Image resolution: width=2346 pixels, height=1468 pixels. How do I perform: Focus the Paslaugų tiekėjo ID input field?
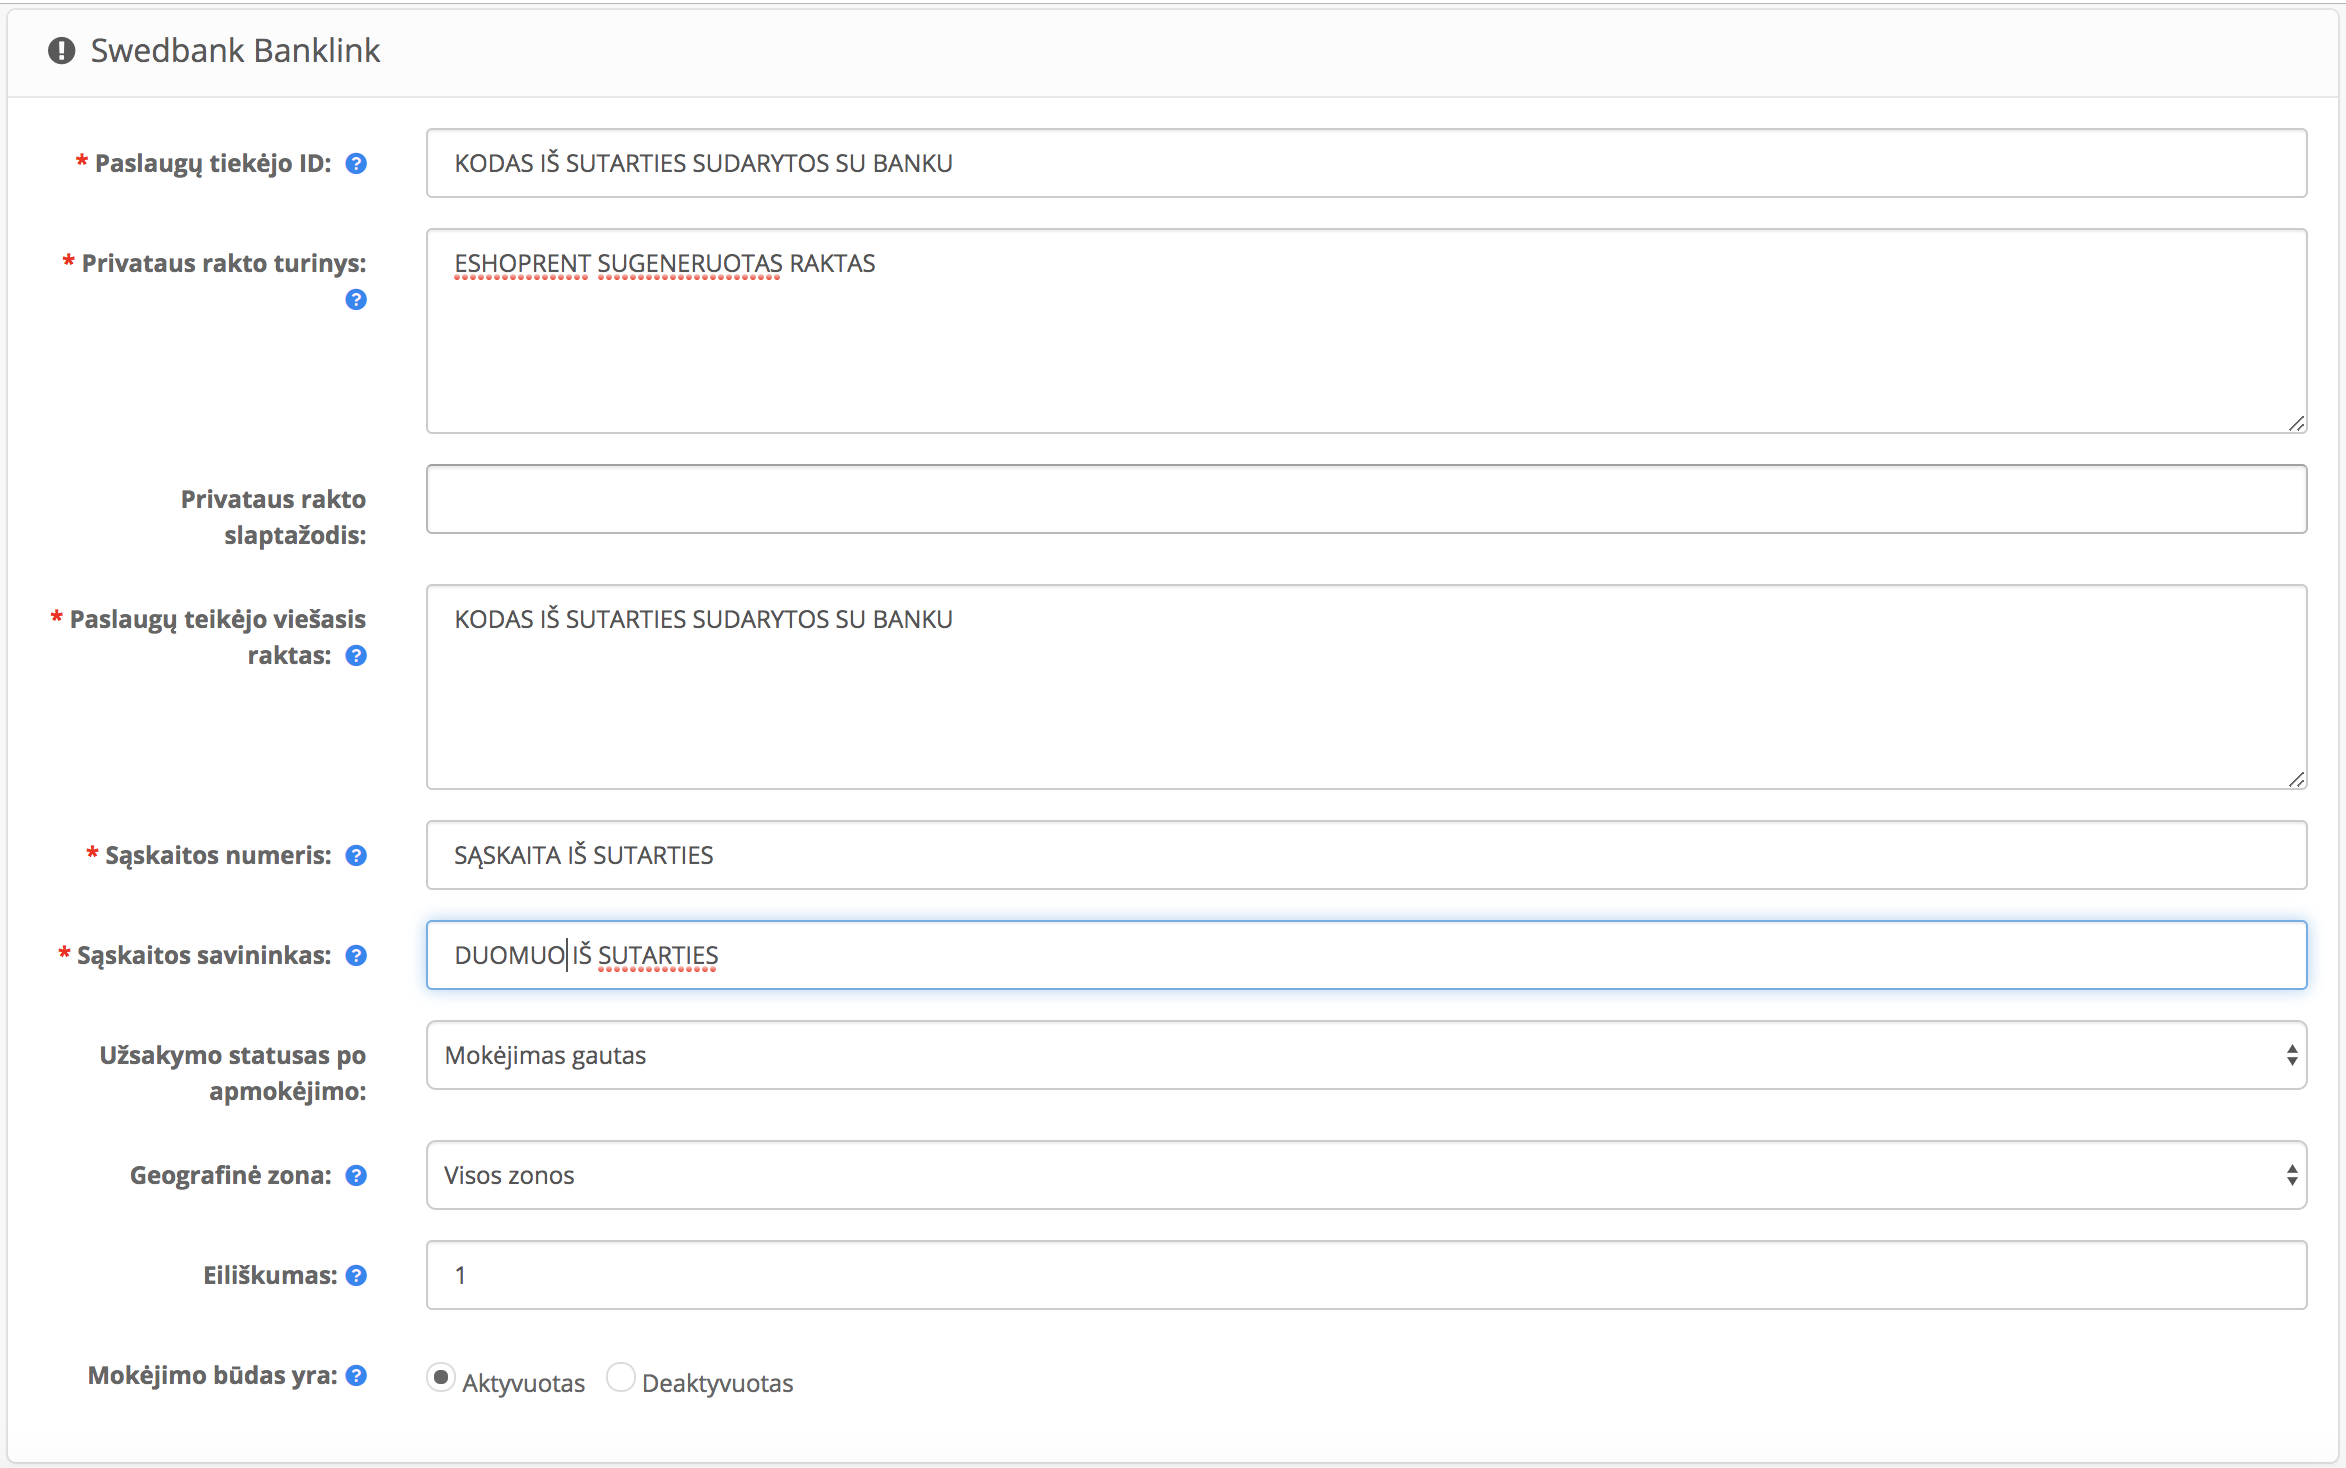coord(1366,163)
